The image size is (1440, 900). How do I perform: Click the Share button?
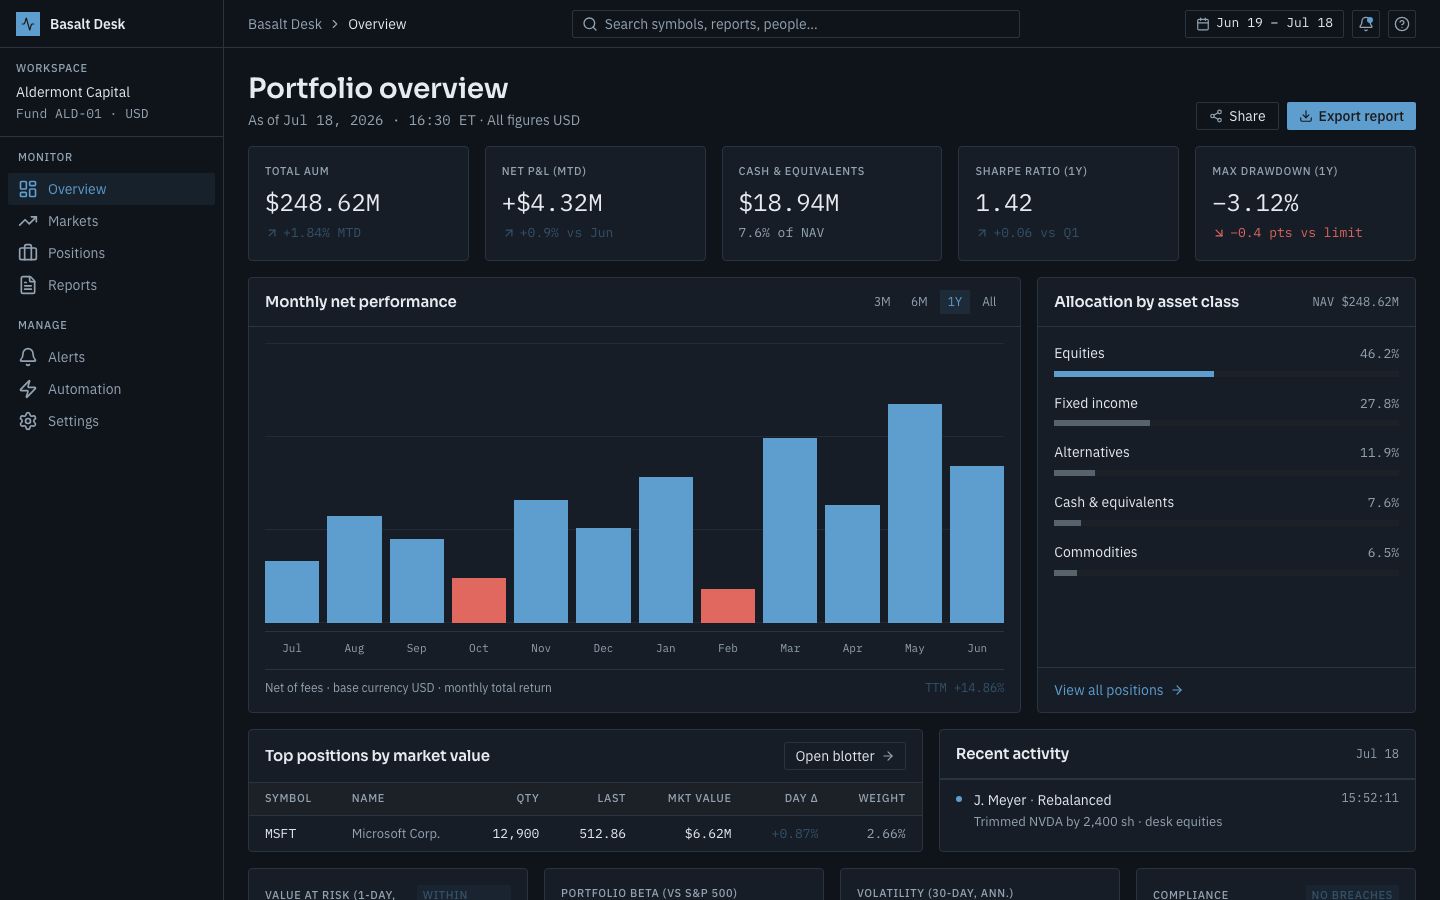click(1237, 116)
